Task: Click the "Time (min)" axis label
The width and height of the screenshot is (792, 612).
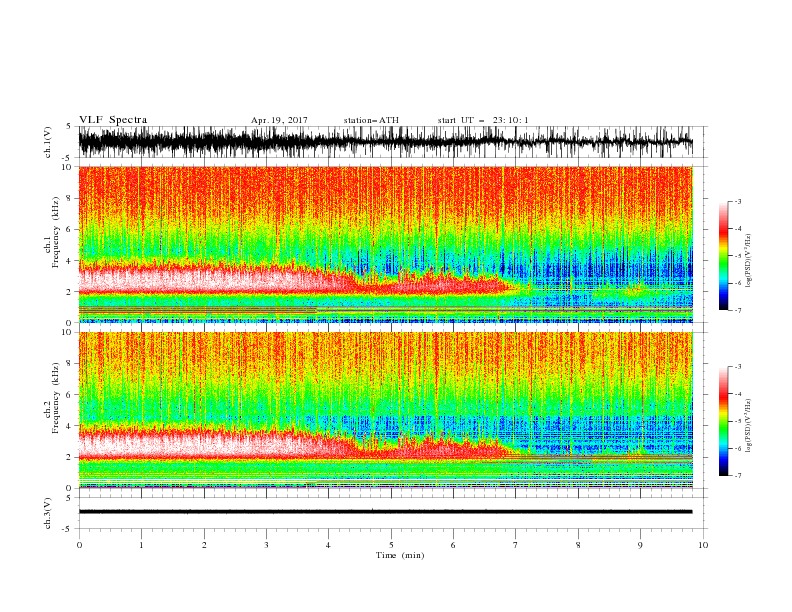Action: tap(400, 555)
